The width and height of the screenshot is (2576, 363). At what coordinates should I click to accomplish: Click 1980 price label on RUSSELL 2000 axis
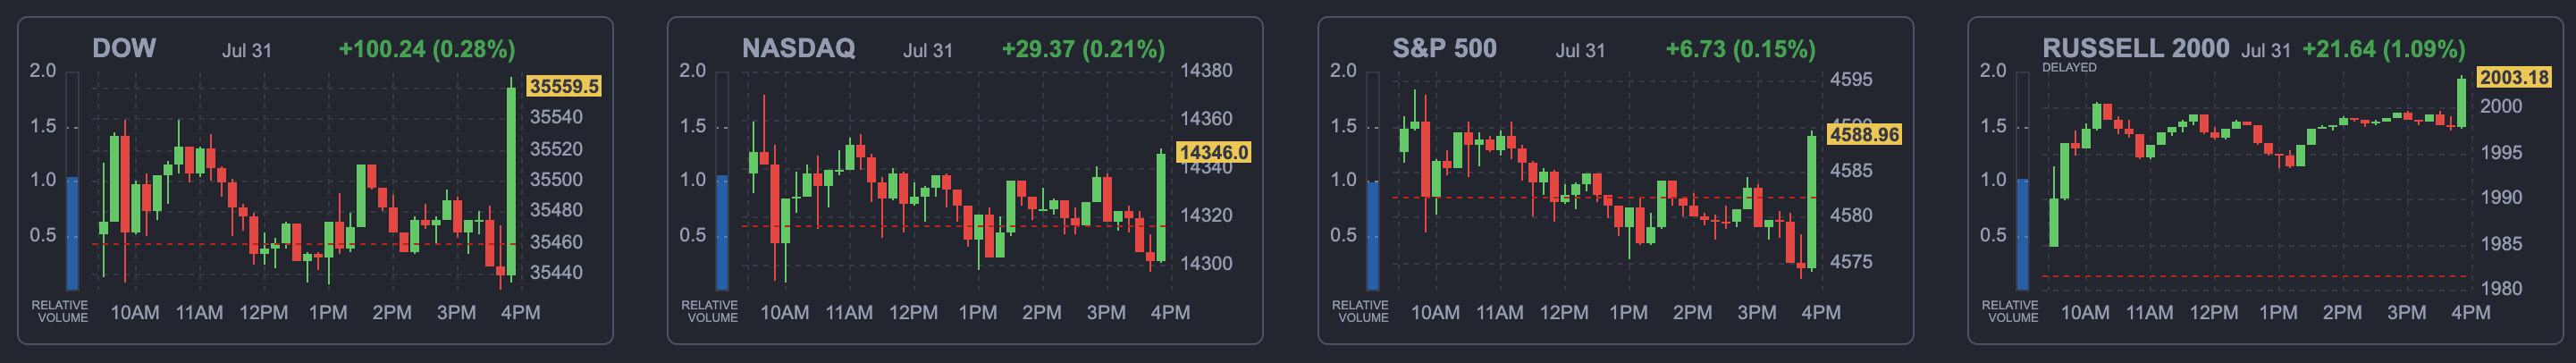2501,289
